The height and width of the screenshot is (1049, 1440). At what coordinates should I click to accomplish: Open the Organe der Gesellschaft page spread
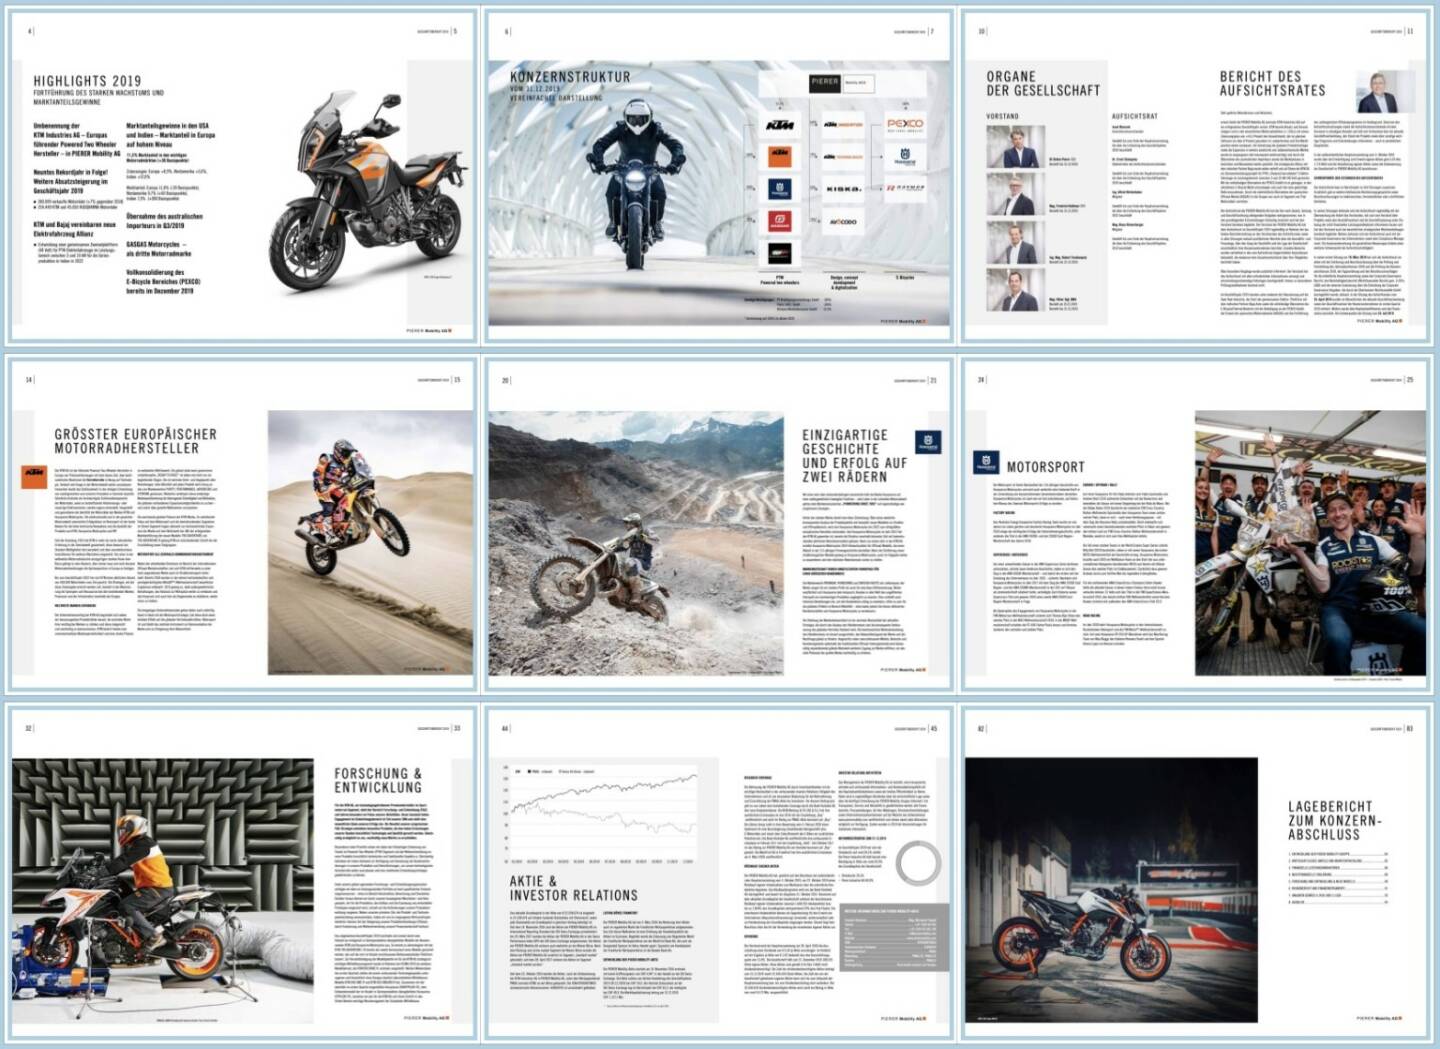pos(1195,175)
